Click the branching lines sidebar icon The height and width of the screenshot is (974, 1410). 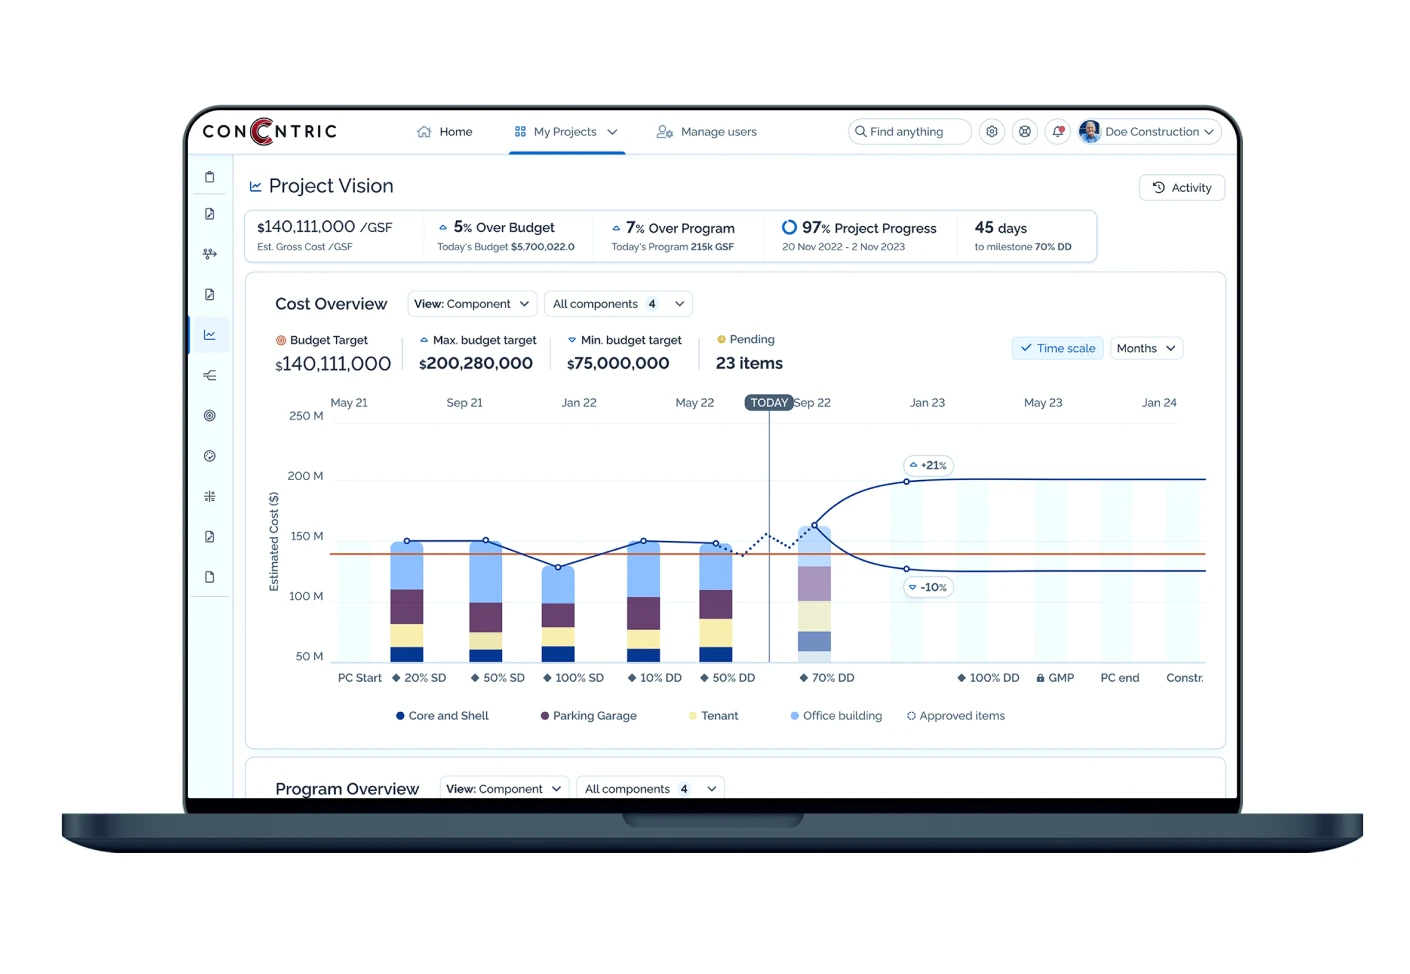(209, 375)
